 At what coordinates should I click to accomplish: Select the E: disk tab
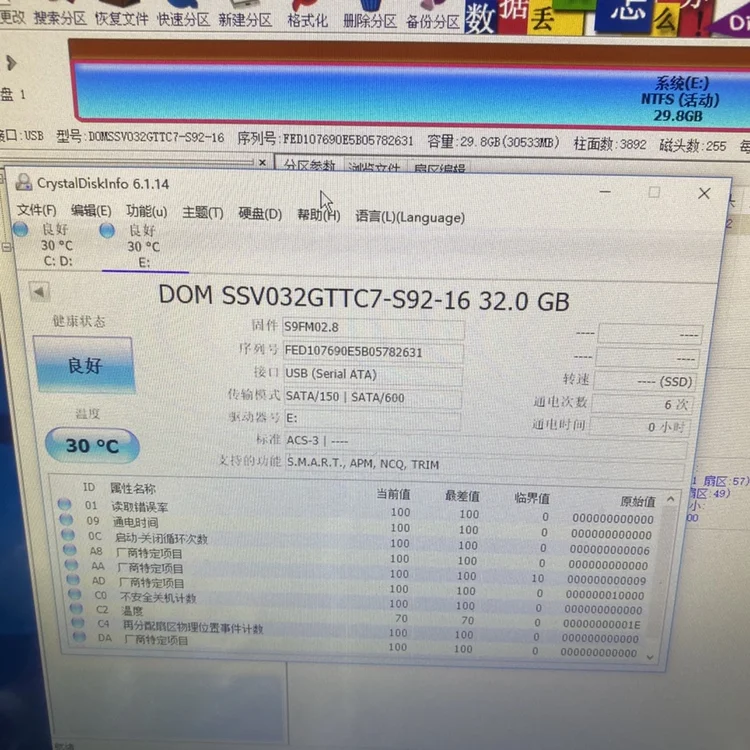[x=144, y=247]
